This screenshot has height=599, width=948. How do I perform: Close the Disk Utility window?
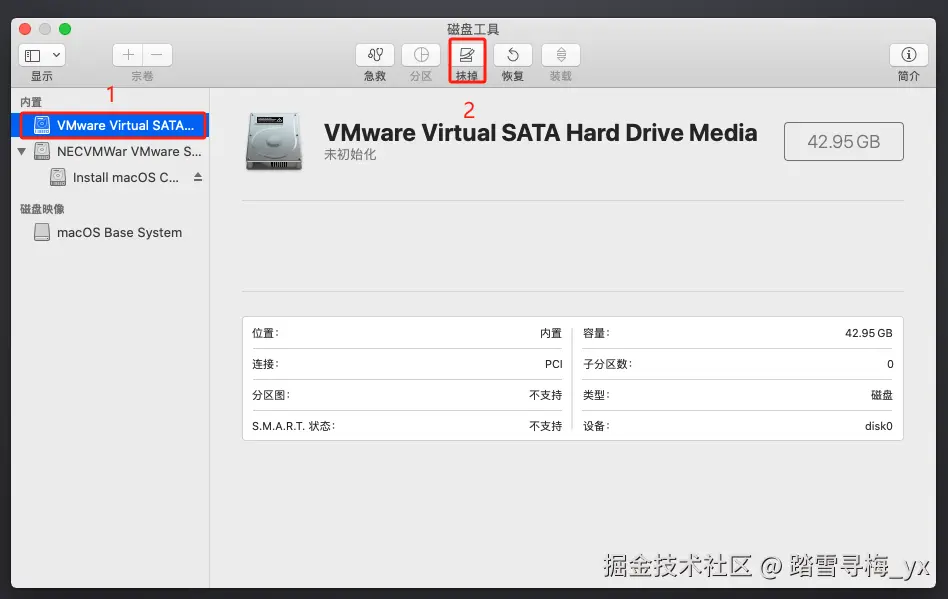pyautogui.click(x=25, y=29)
